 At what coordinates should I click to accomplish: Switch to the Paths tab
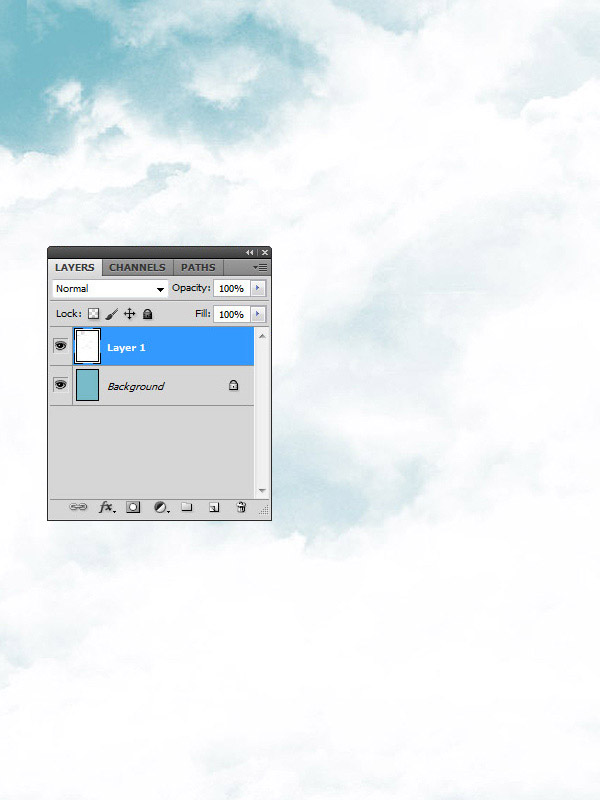(x=198, y=268)
